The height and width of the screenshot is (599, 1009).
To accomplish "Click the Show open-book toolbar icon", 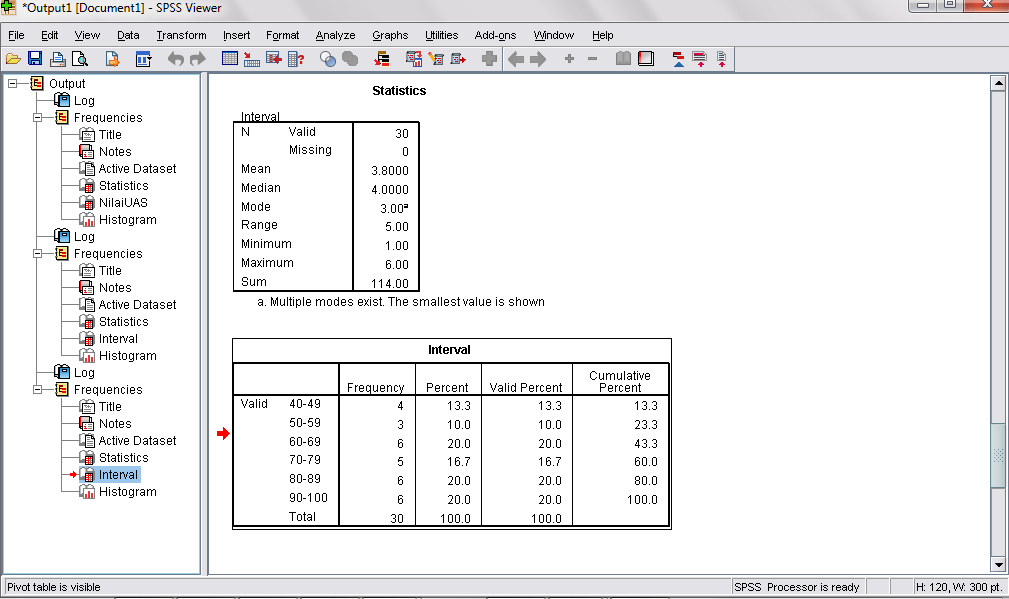I will click(623, 59).
